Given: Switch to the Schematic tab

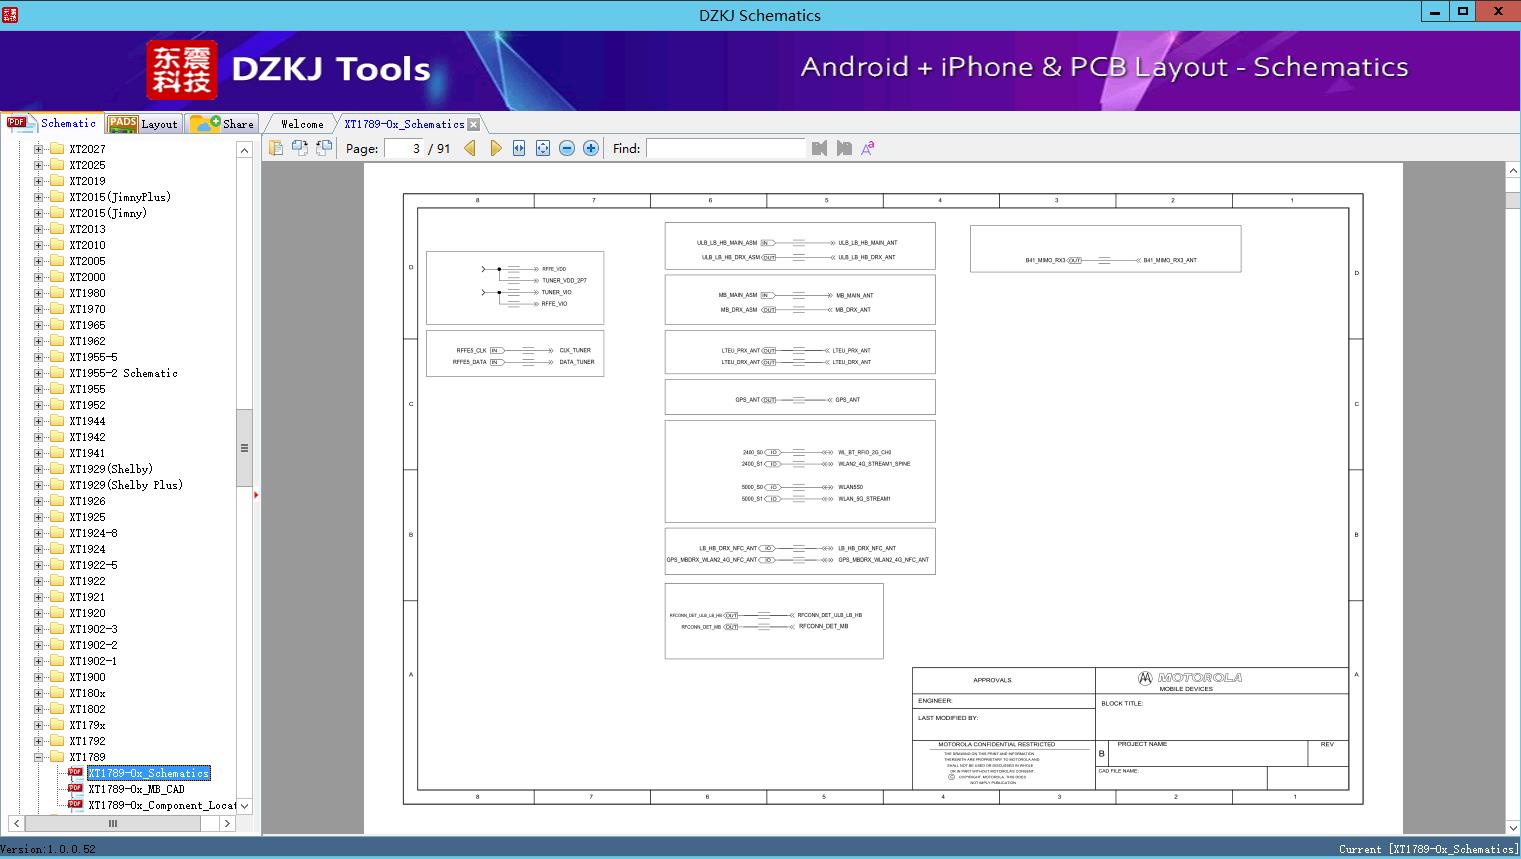Looking at the screenshot, I should tap(52, 123).
